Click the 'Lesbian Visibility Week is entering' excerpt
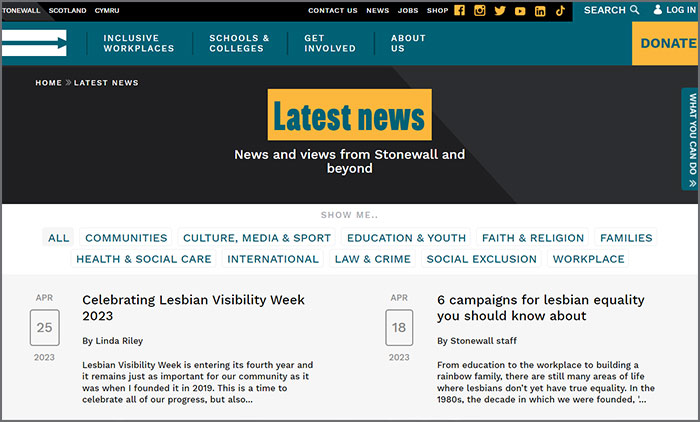 coord(198,382)
